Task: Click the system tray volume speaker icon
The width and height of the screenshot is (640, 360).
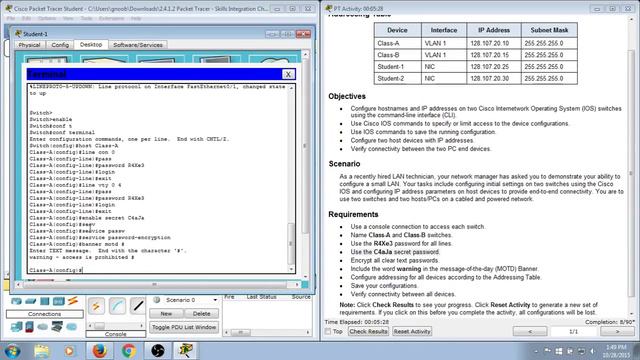Action: point(592,351)
